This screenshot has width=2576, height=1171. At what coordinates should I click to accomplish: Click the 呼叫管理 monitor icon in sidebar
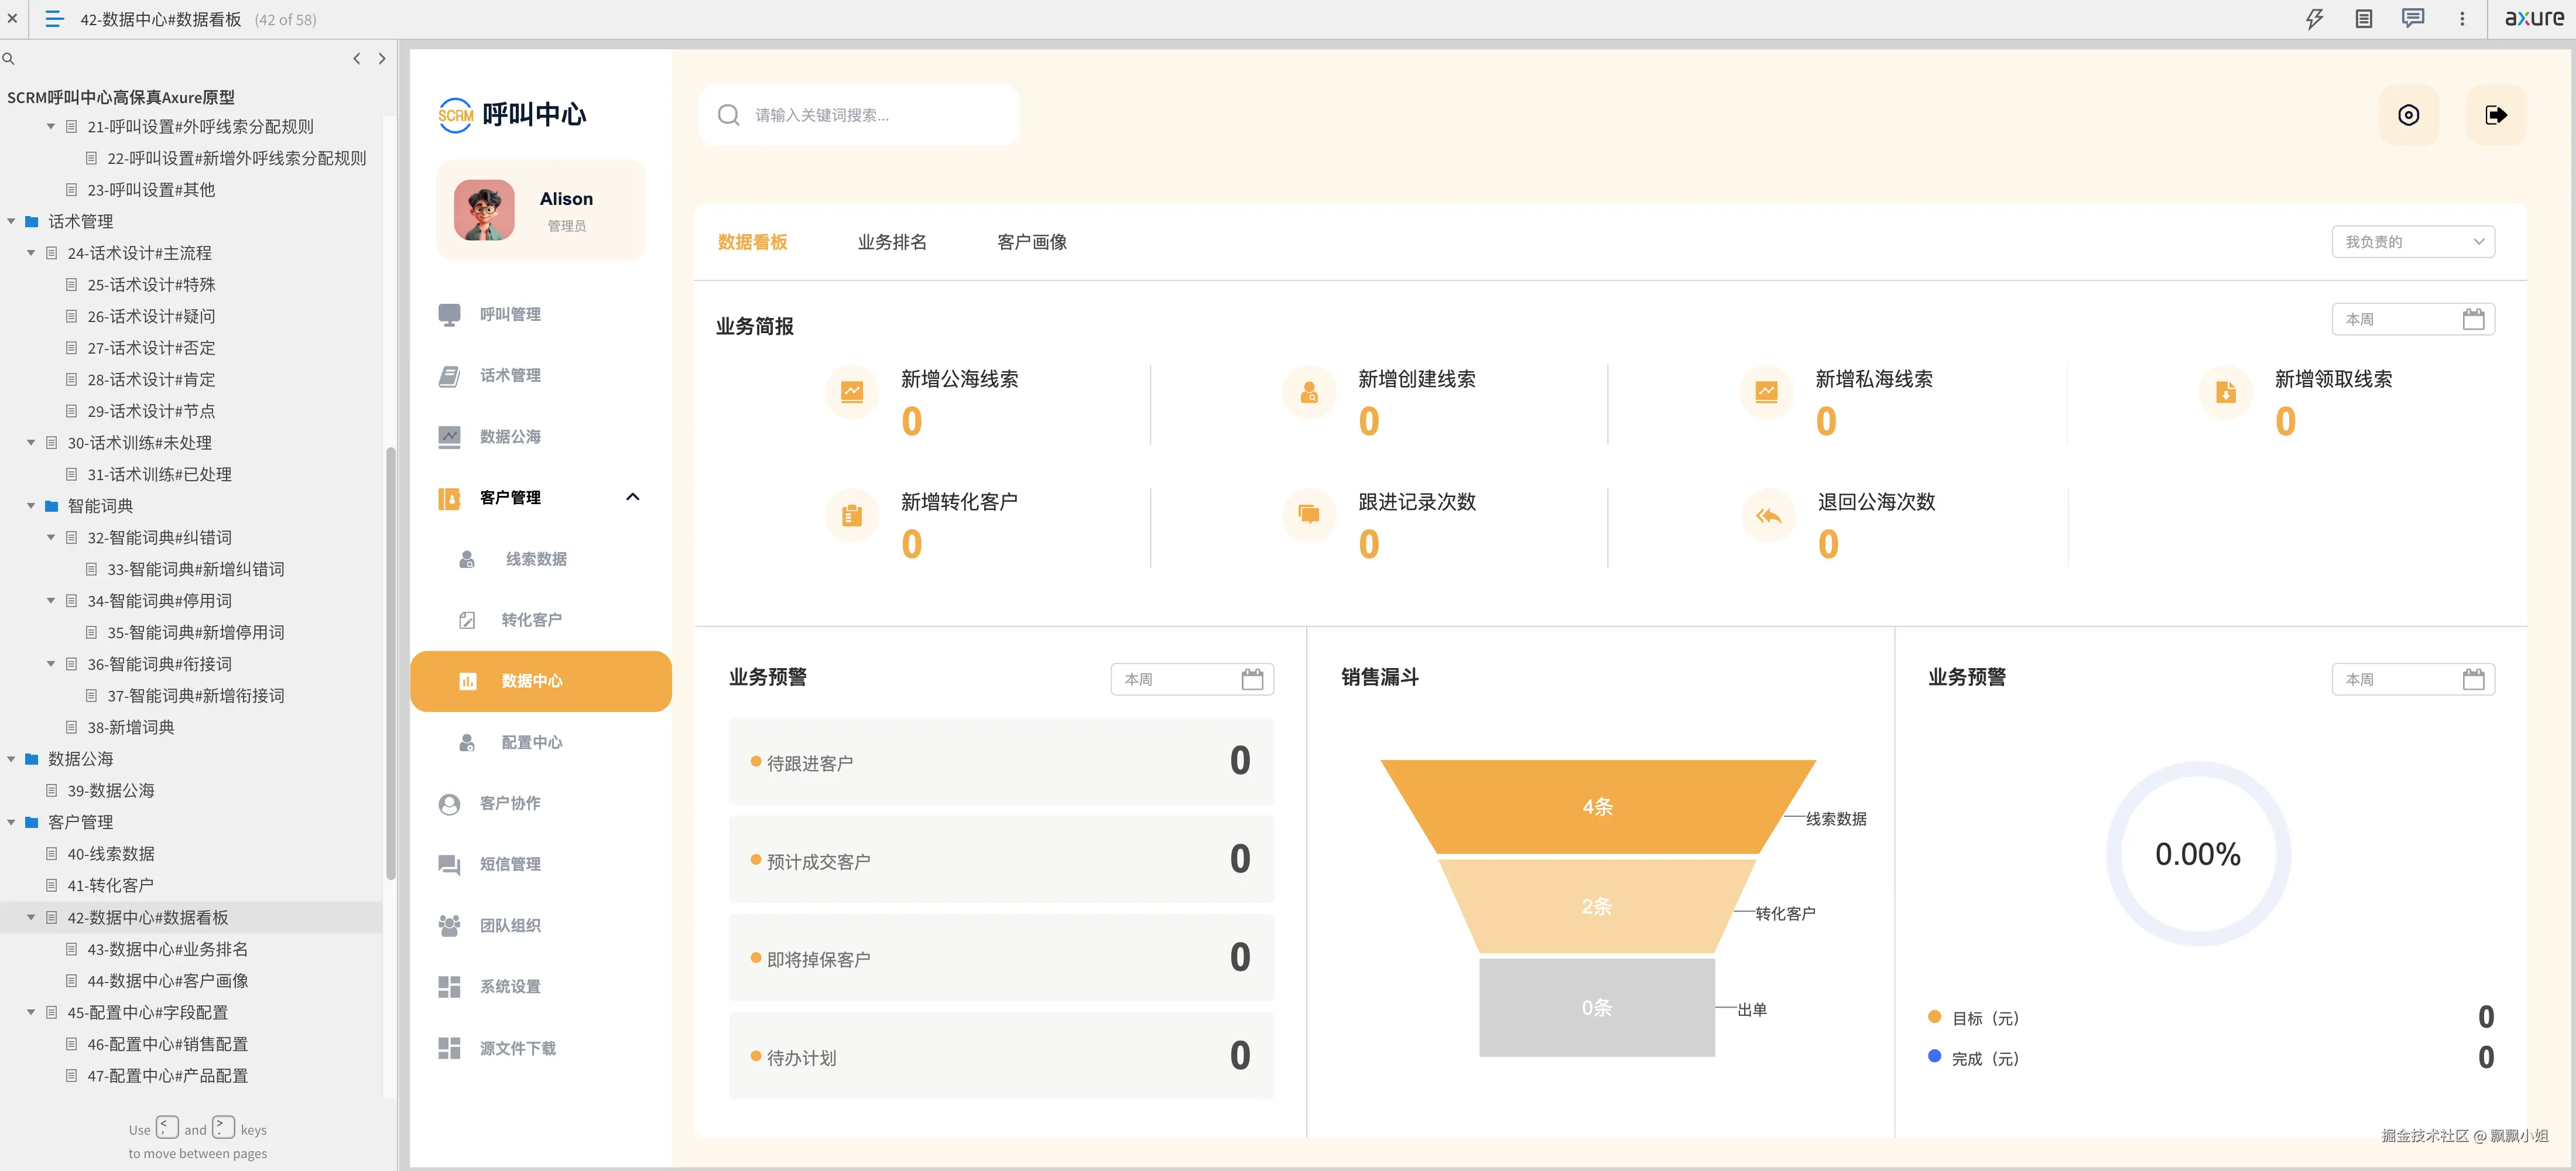point(449,314)
